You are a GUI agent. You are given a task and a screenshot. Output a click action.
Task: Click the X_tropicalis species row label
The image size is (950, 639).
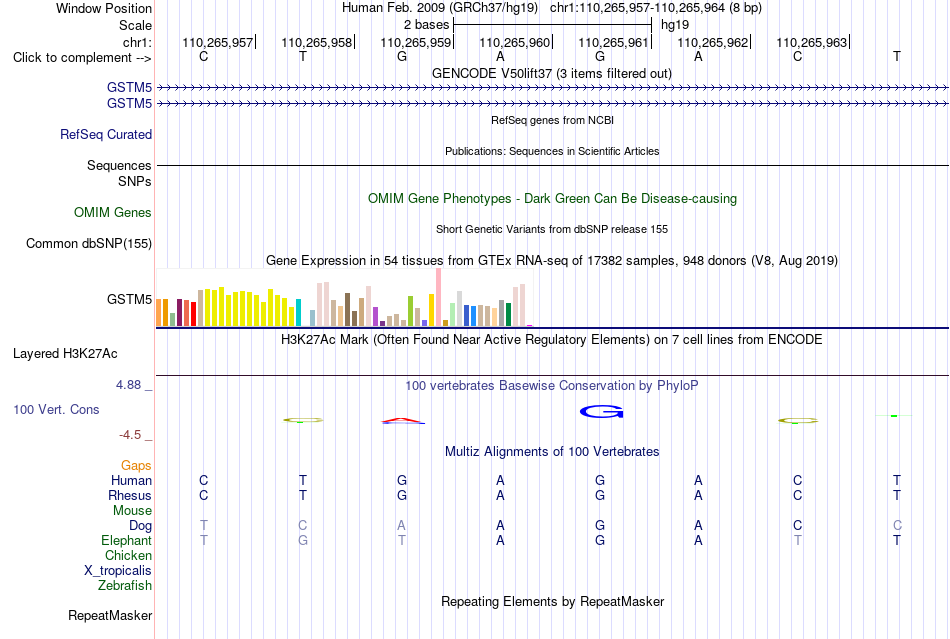118,571
